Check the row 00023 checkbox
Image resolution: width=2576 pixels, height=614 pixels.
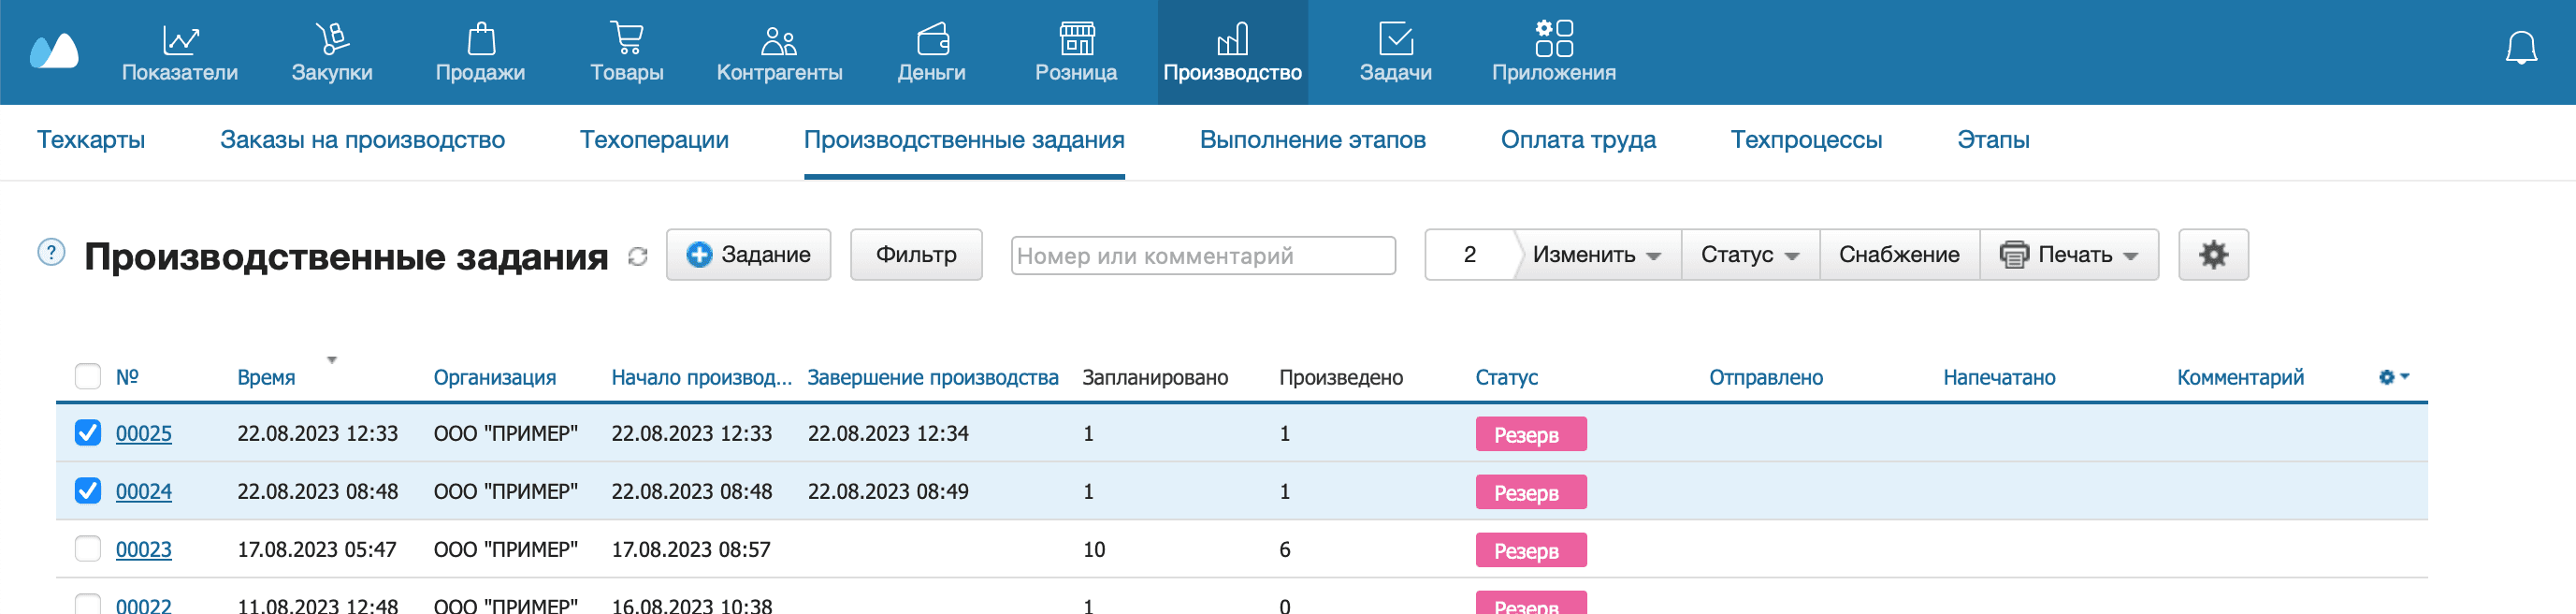(x=88, y=548)
